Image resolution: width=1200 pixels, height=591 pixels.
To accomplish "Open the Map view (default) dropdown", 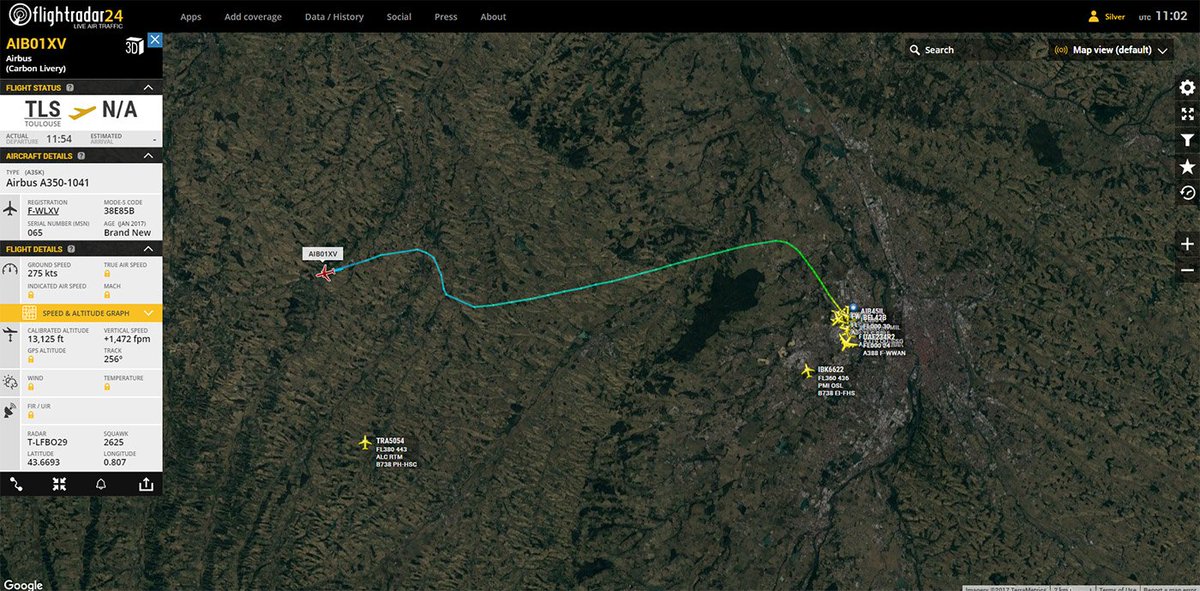I will [x=1111, y=50].
